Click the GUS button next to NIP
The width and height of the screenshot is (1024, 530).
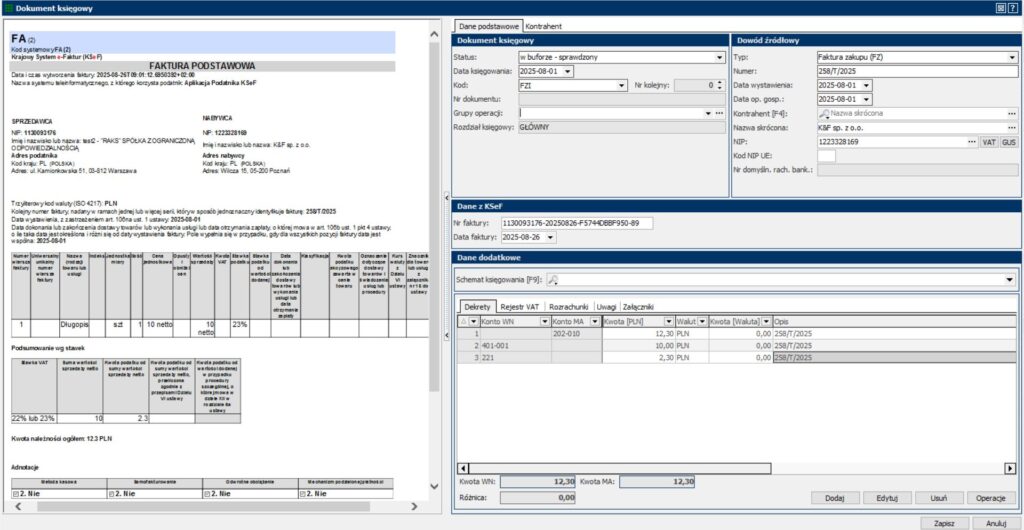1008,143
